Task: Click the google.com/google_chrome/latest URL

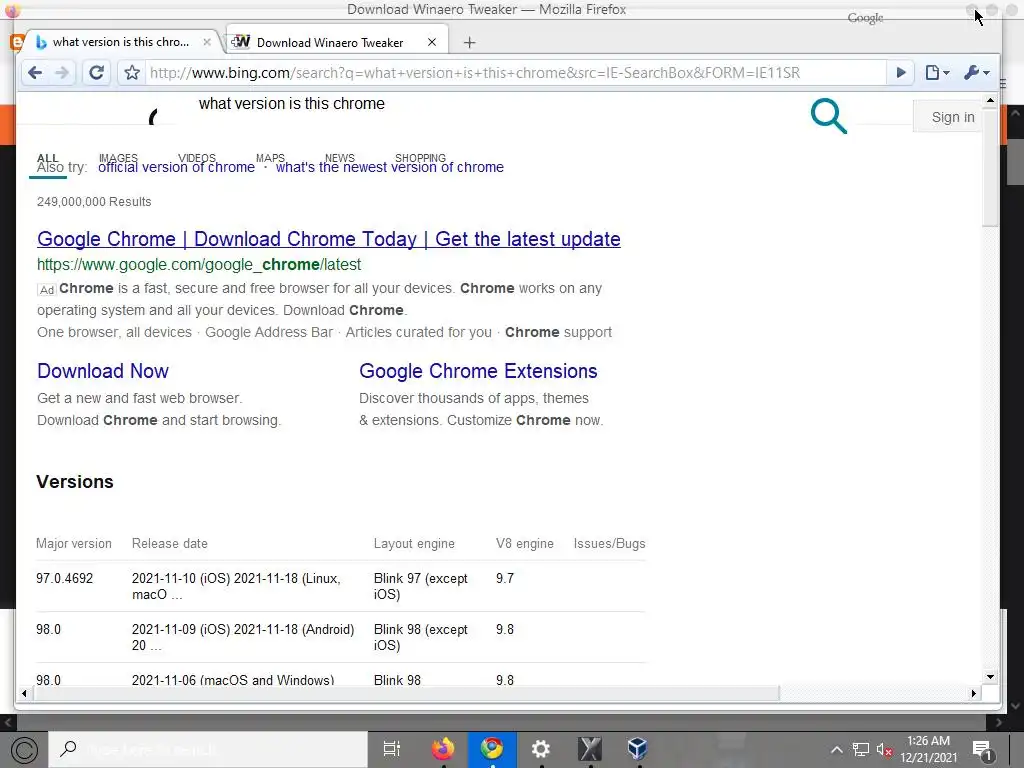Action: coord(199,264)
